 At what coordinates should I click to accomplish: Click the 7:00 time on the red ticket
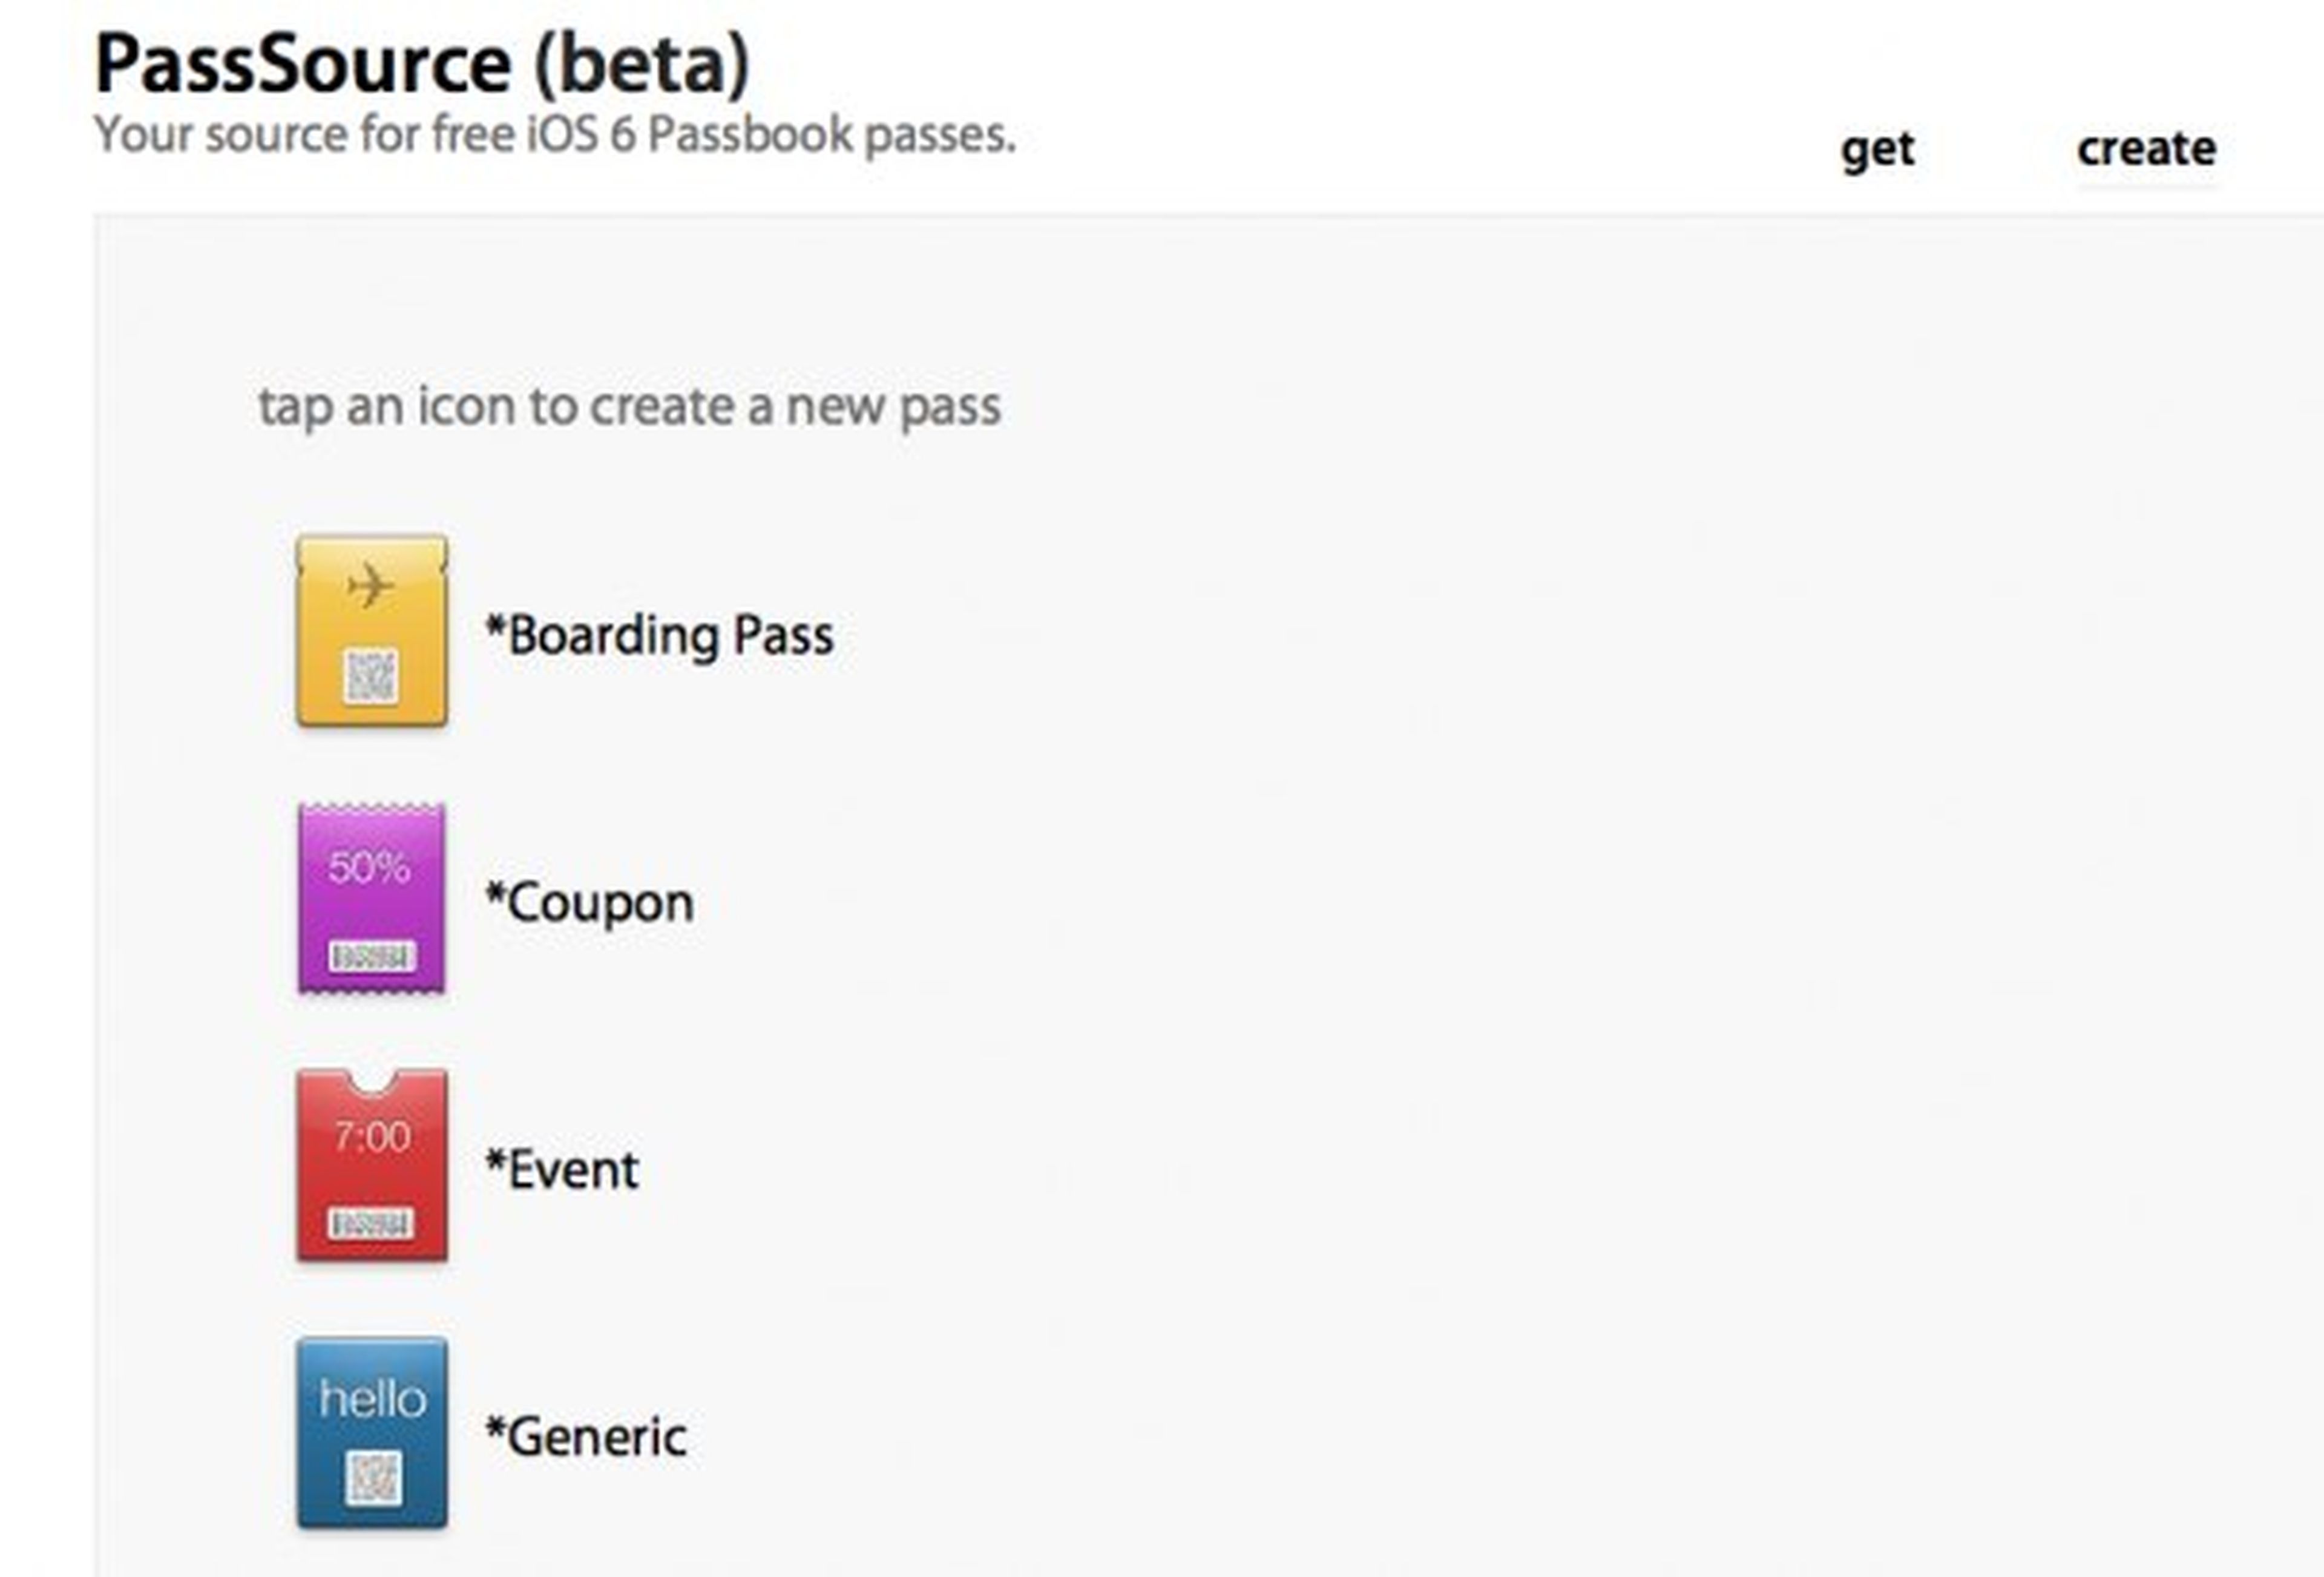tap(372, 1136)
